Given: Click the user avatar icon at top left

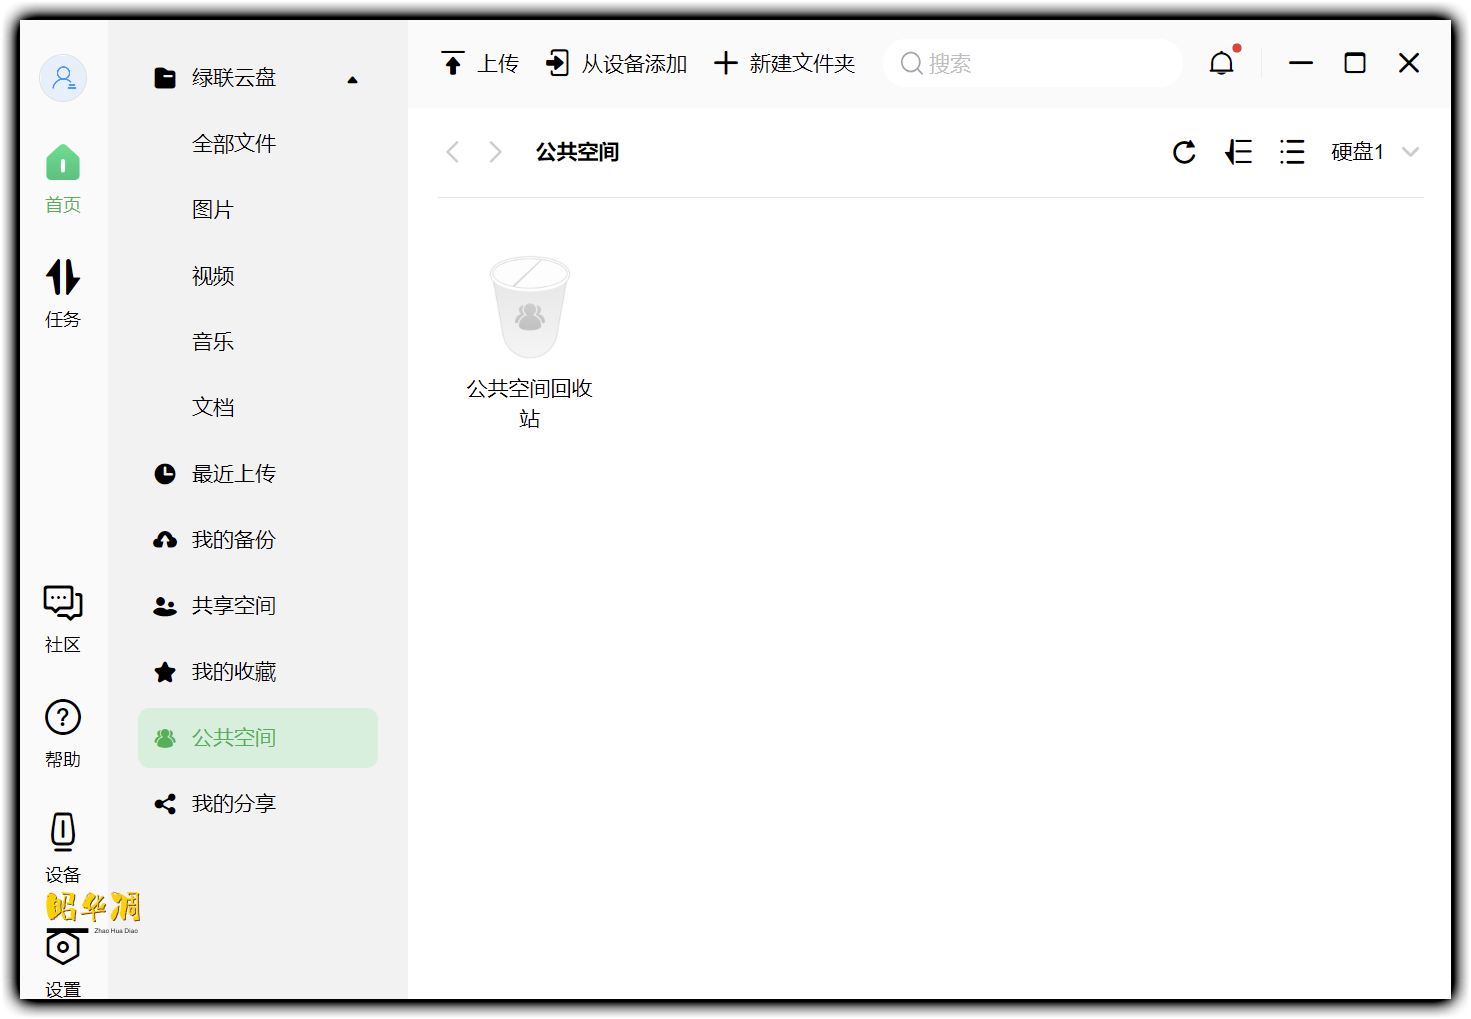Looking at the screenshot, I should click(62, 77).
